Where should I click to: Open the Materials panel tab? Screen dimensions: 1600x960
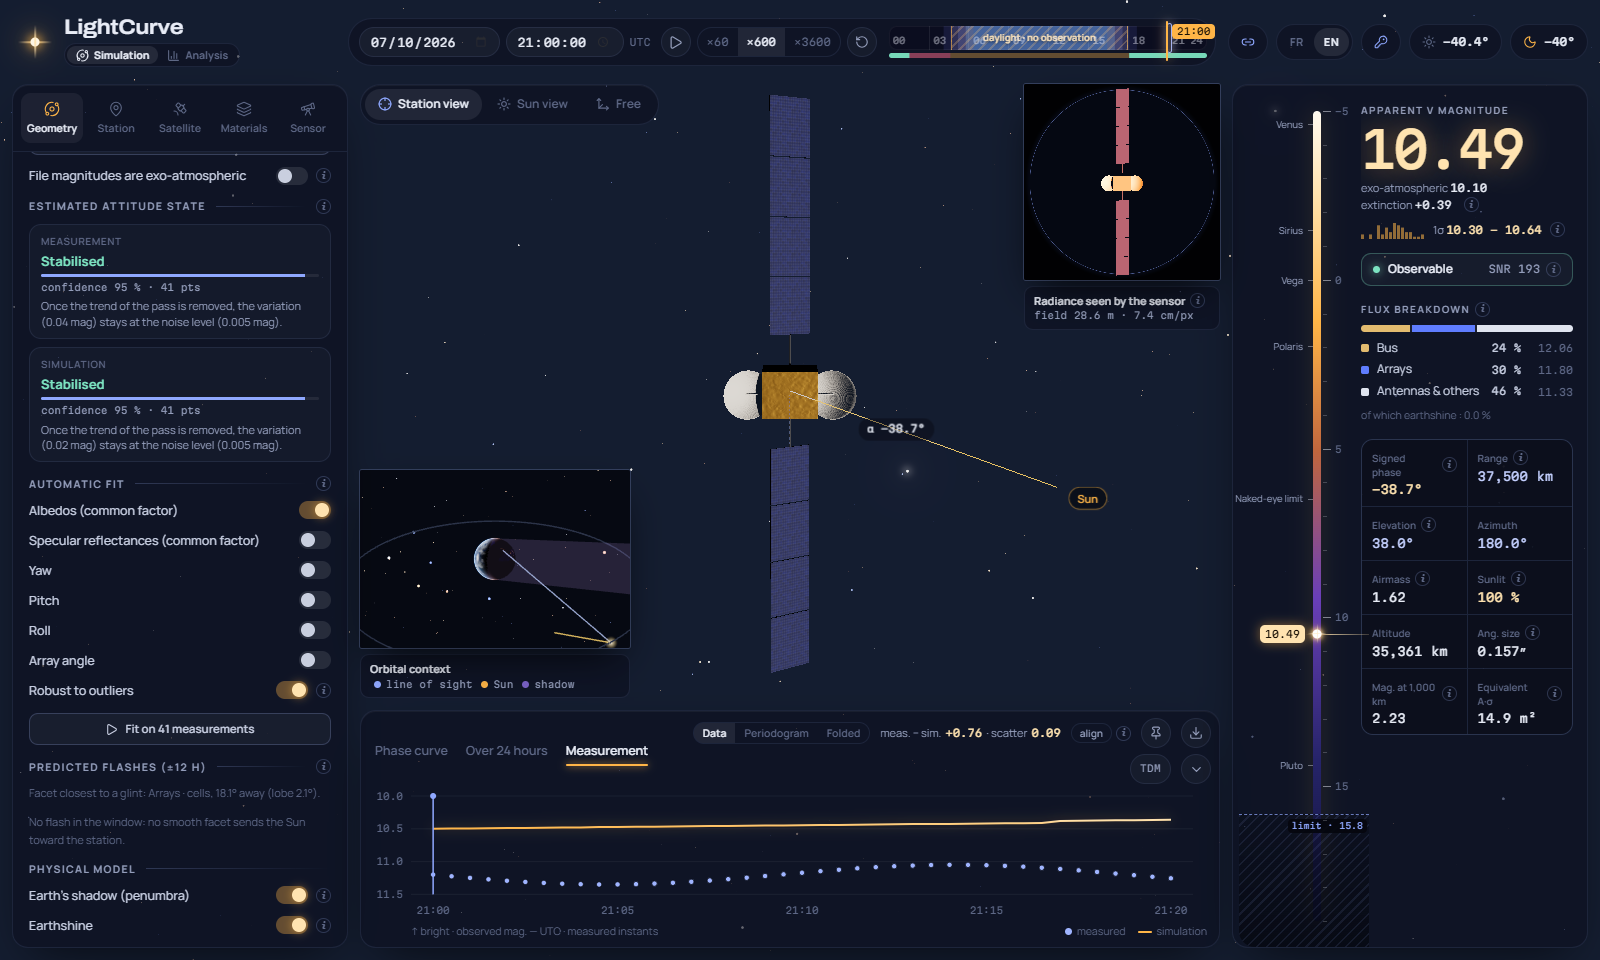[x=244, y=117]
